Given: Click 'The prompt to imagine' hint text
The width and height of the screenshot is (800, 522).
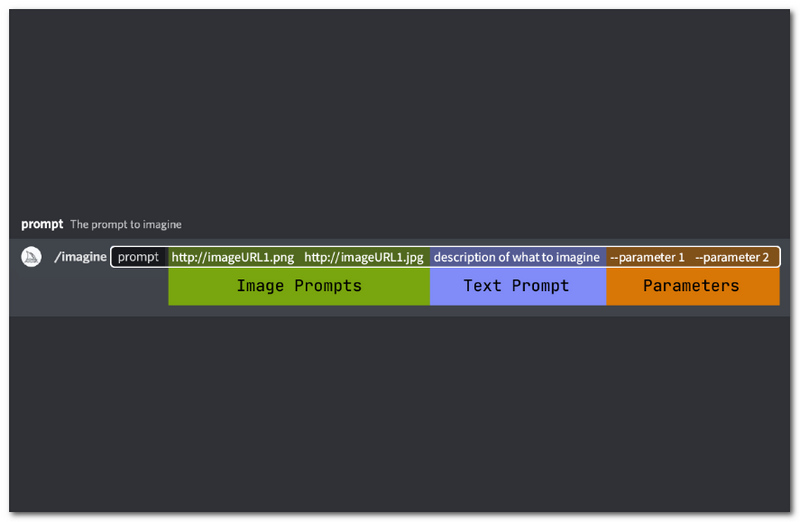Looking at the screenshot, I should [x=126, y=225].
